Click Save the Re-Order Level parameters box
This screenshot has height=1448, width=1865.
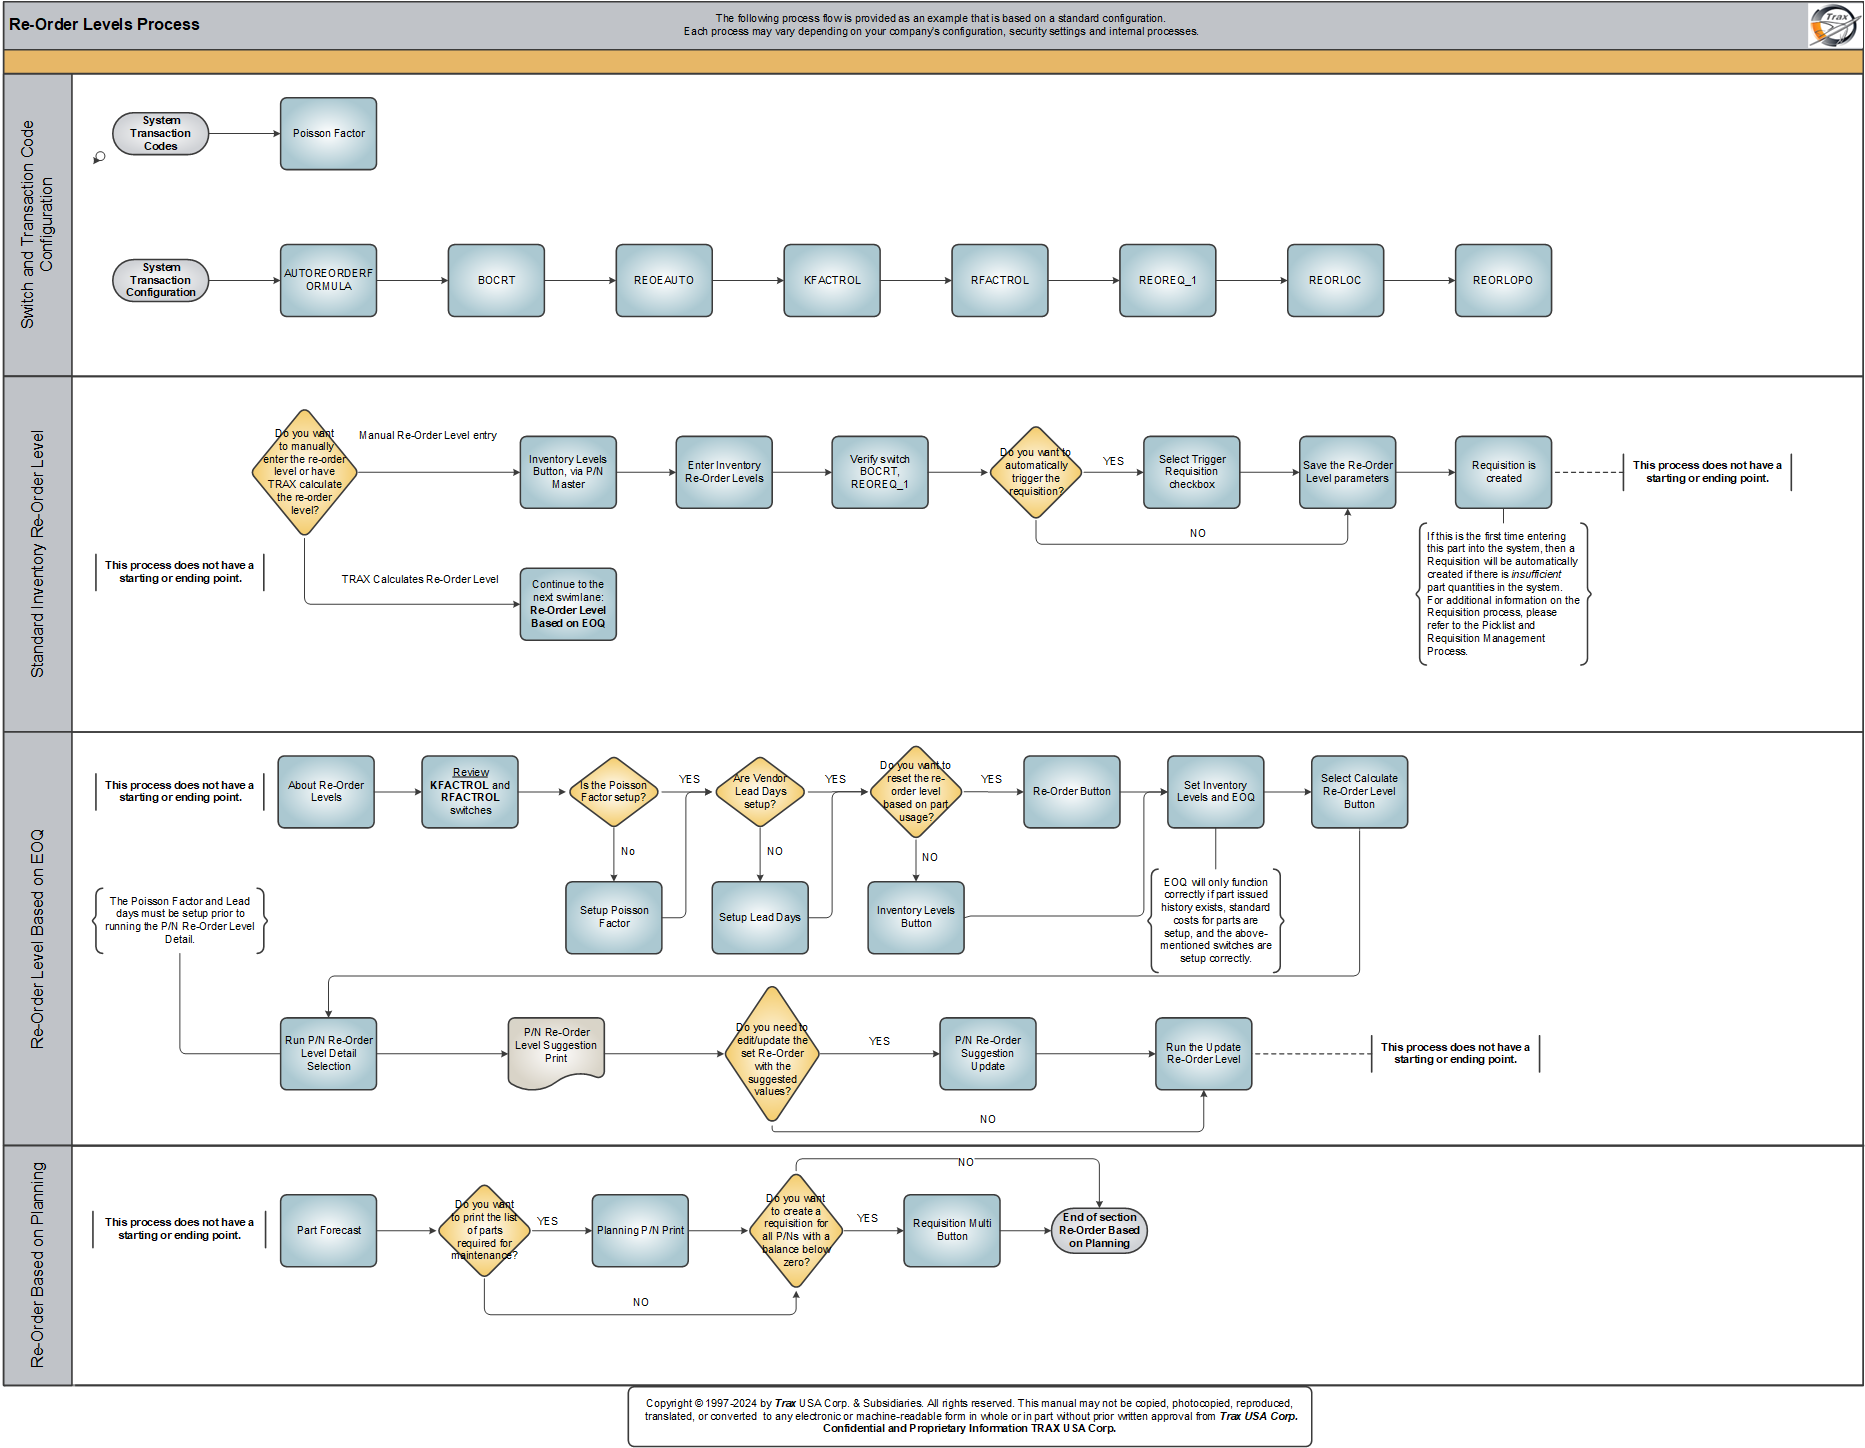[x=1348, y=472]
